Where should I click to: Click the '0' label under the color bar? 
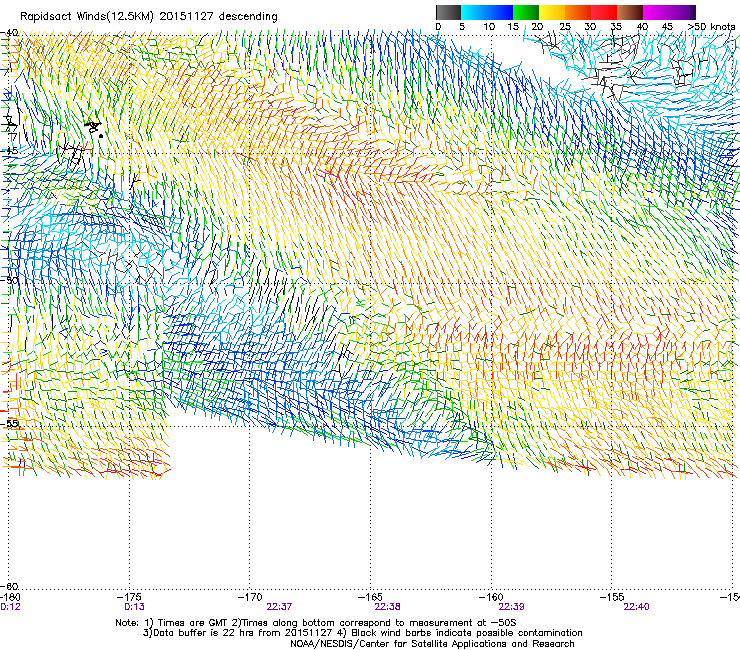click(x=438, y=27)
